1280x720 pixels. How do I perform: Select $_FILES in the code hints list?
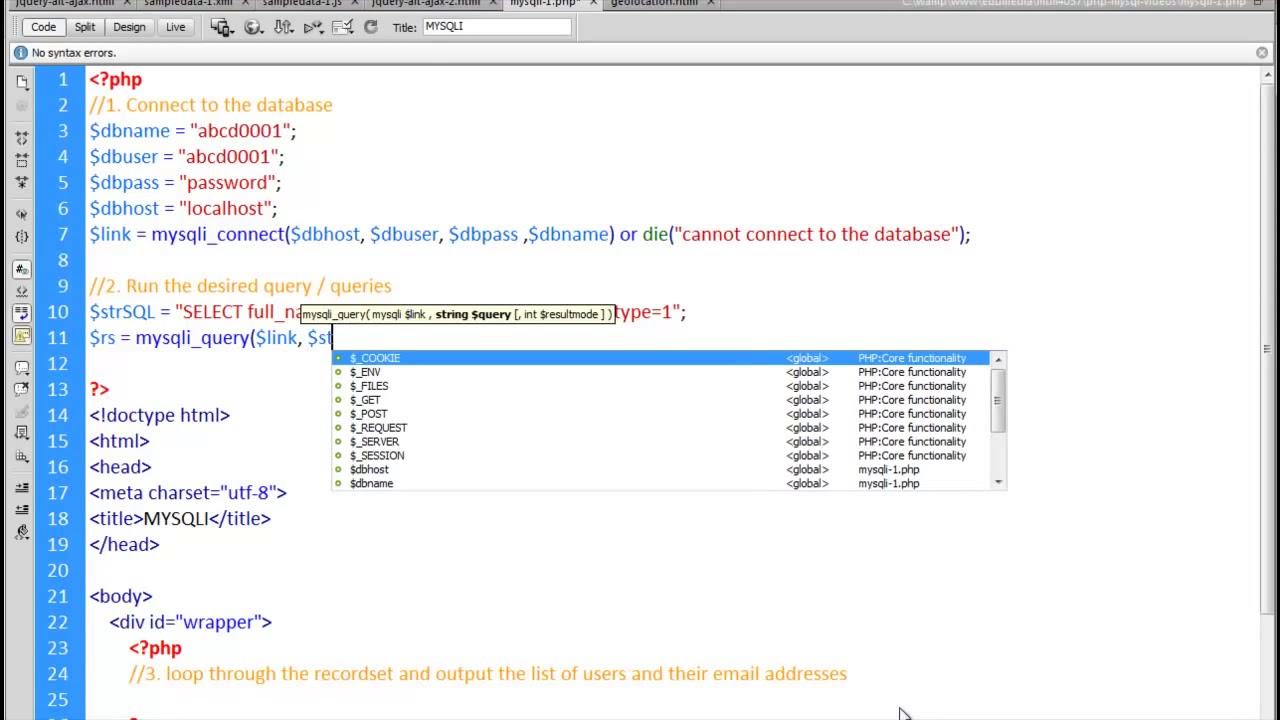(x=660, y=386)
